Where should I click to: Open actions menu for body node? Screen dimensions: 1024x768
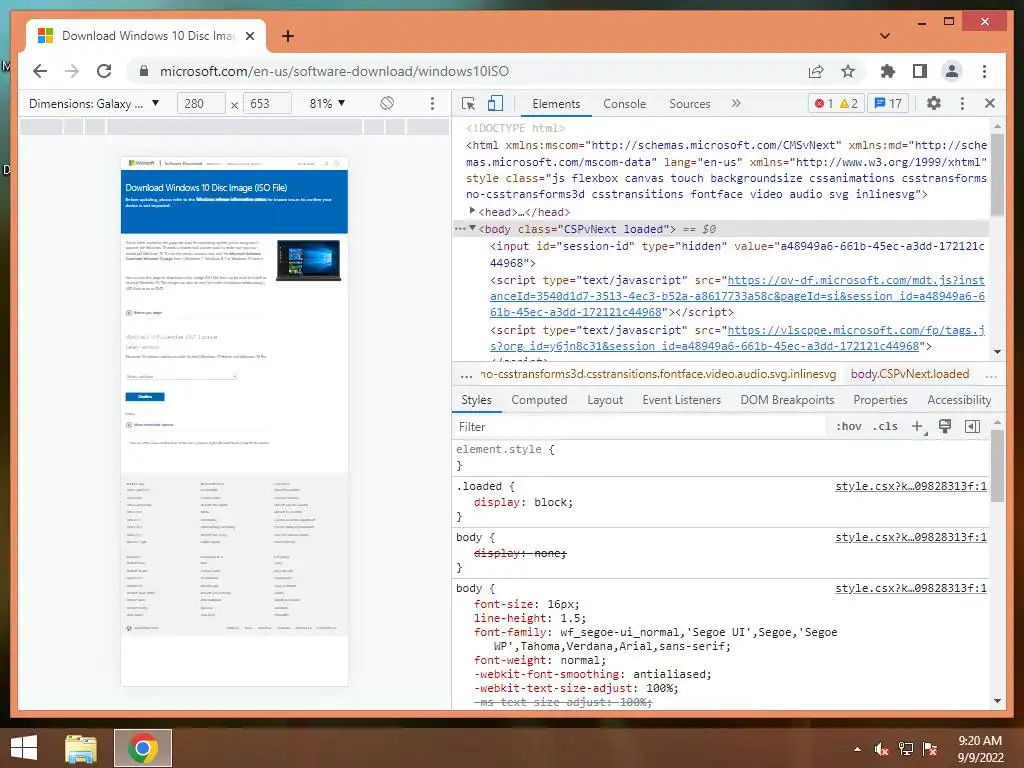point(460,229)
